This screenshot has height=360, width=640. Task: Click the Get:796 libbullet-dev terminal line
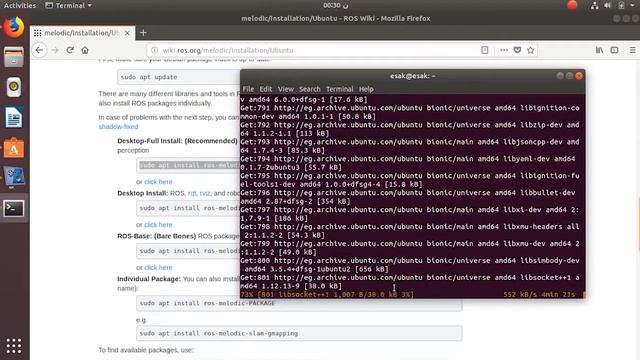tap(408, 197)
